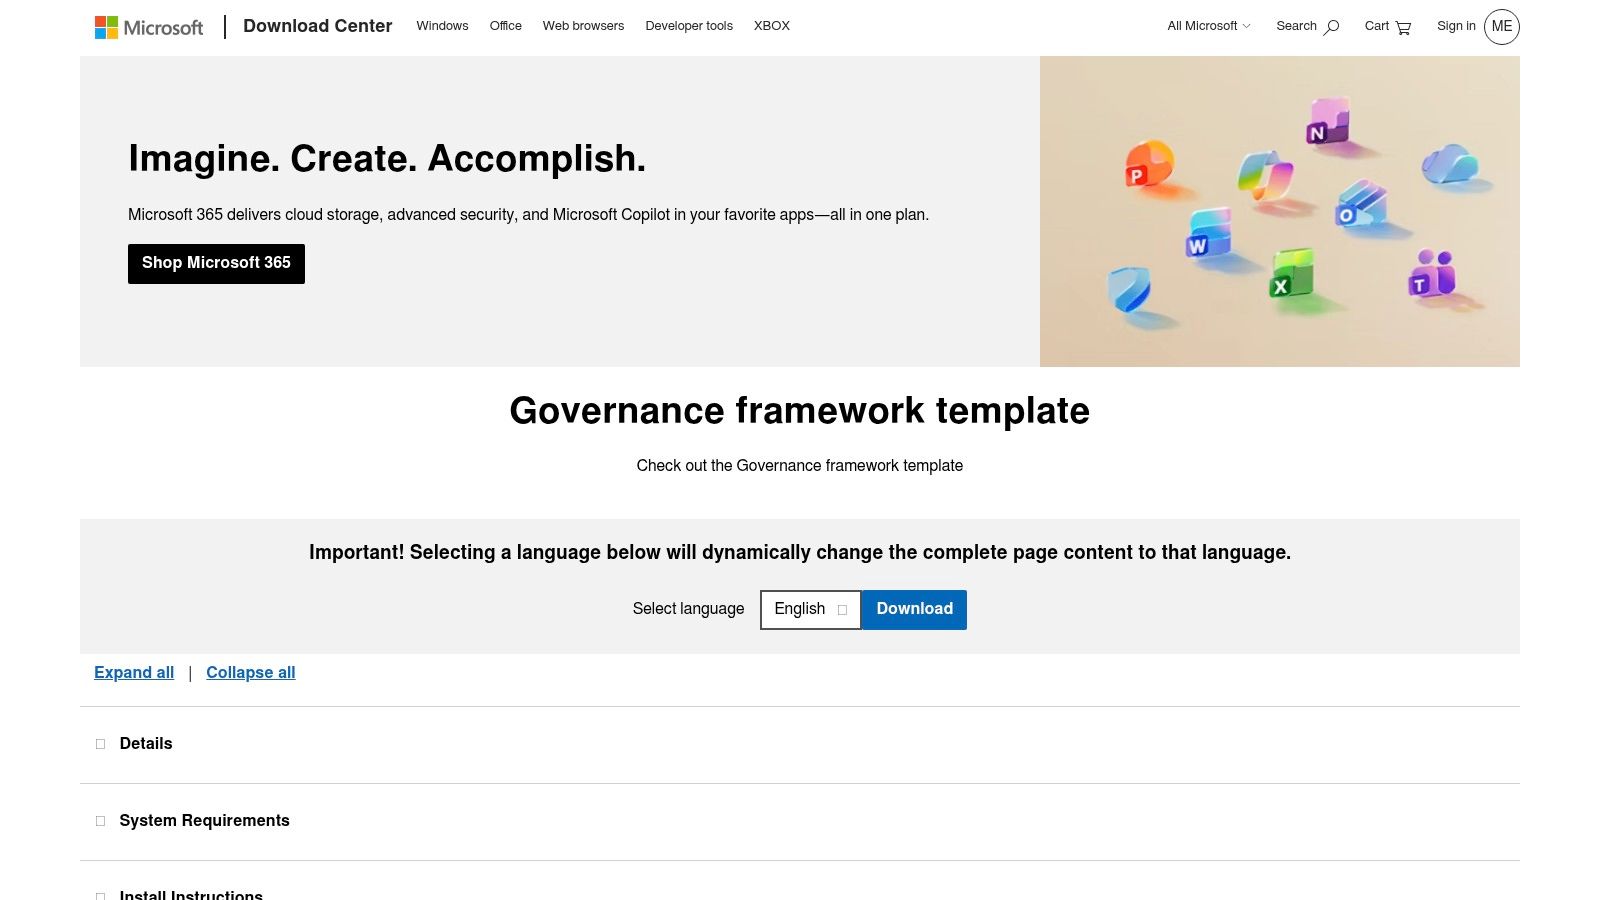Click the Microsoft logo
Image resolution: width=1600 pixels, height=900 pixels.
149,27
